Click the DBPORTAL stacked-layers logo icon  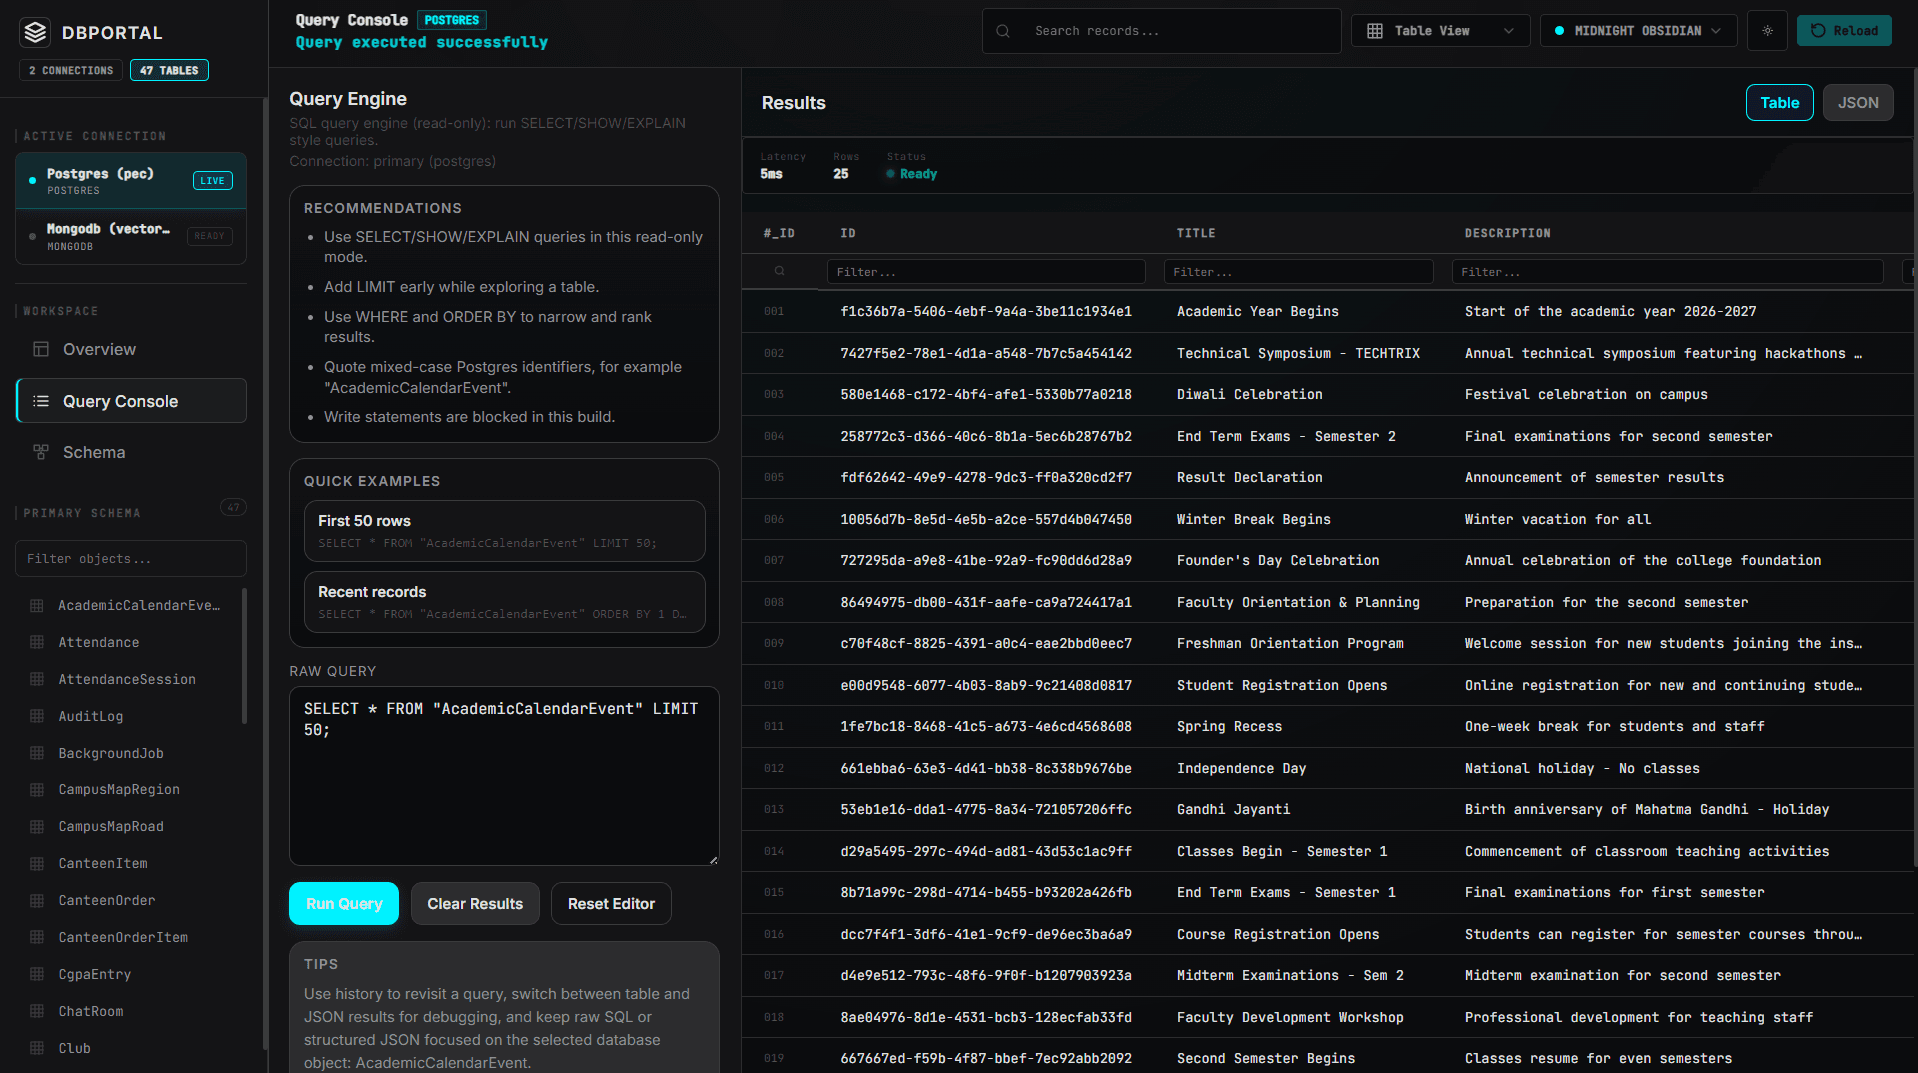click(36, 33)
